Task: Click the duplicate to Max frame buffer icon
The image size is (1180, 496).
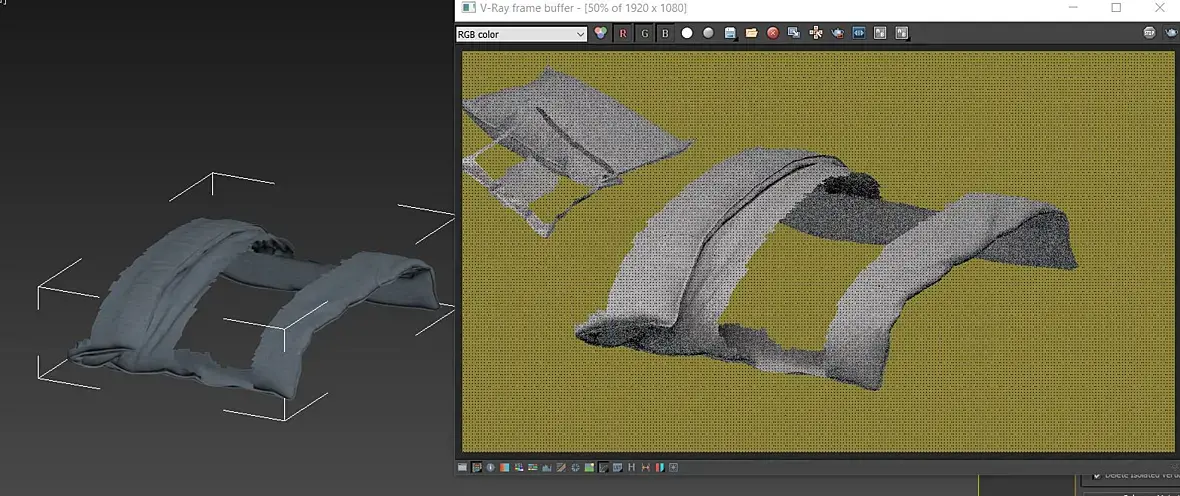Action: [794, 33]
